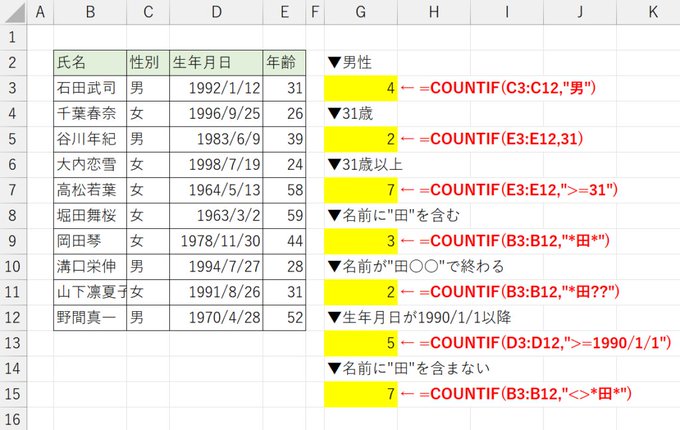Select row 13 header
This screenshot has height=430, width=680.
pyautogui.click(x=13, y=343)
